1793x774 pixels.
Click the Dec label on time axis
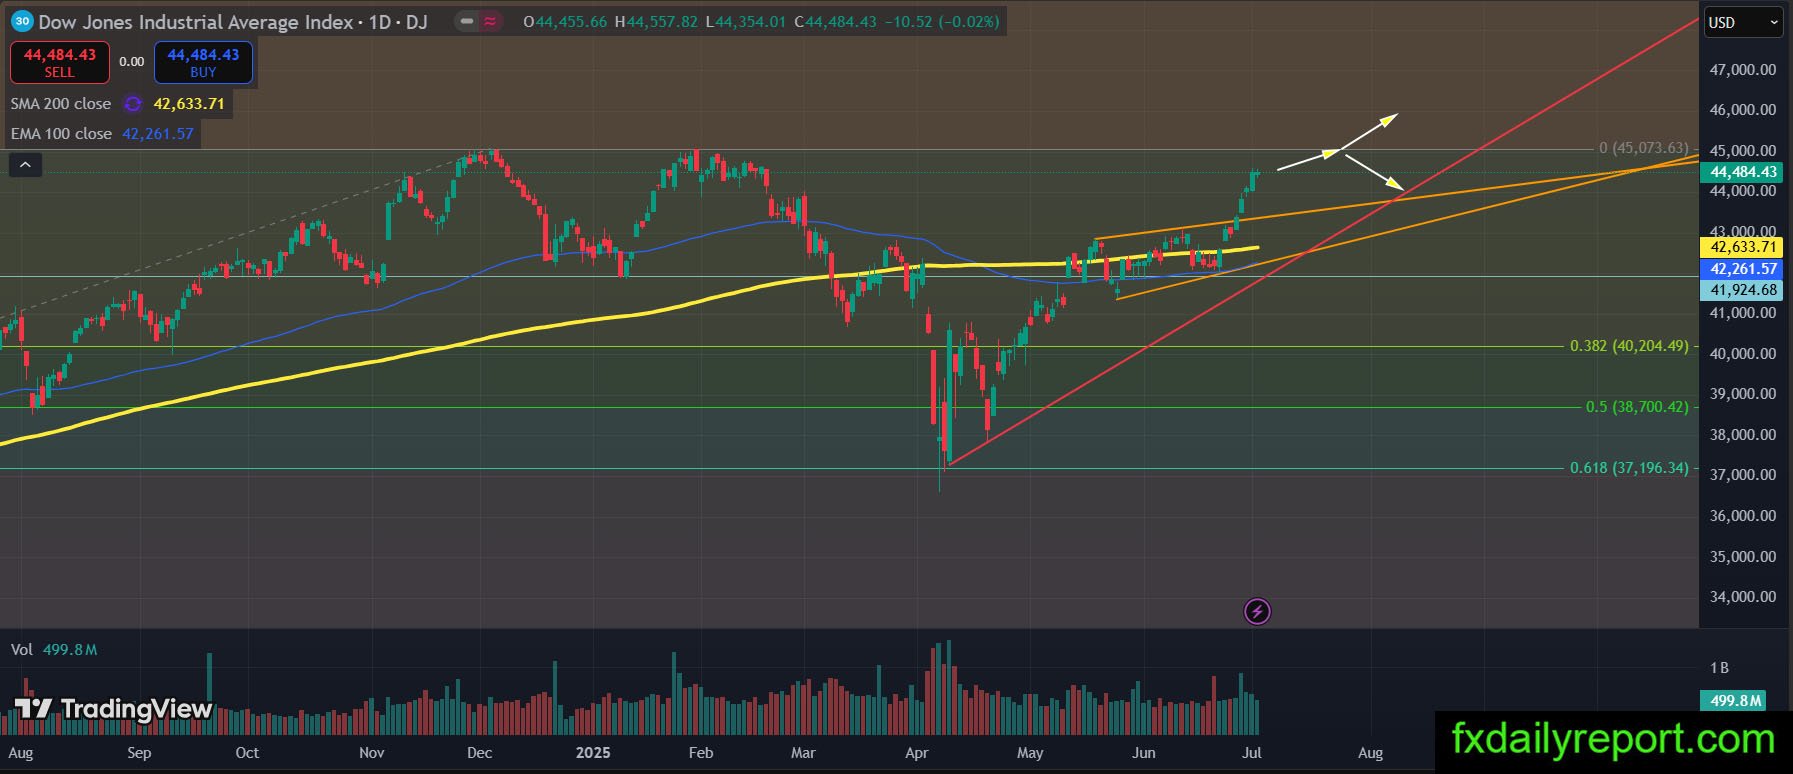(479, 753)
